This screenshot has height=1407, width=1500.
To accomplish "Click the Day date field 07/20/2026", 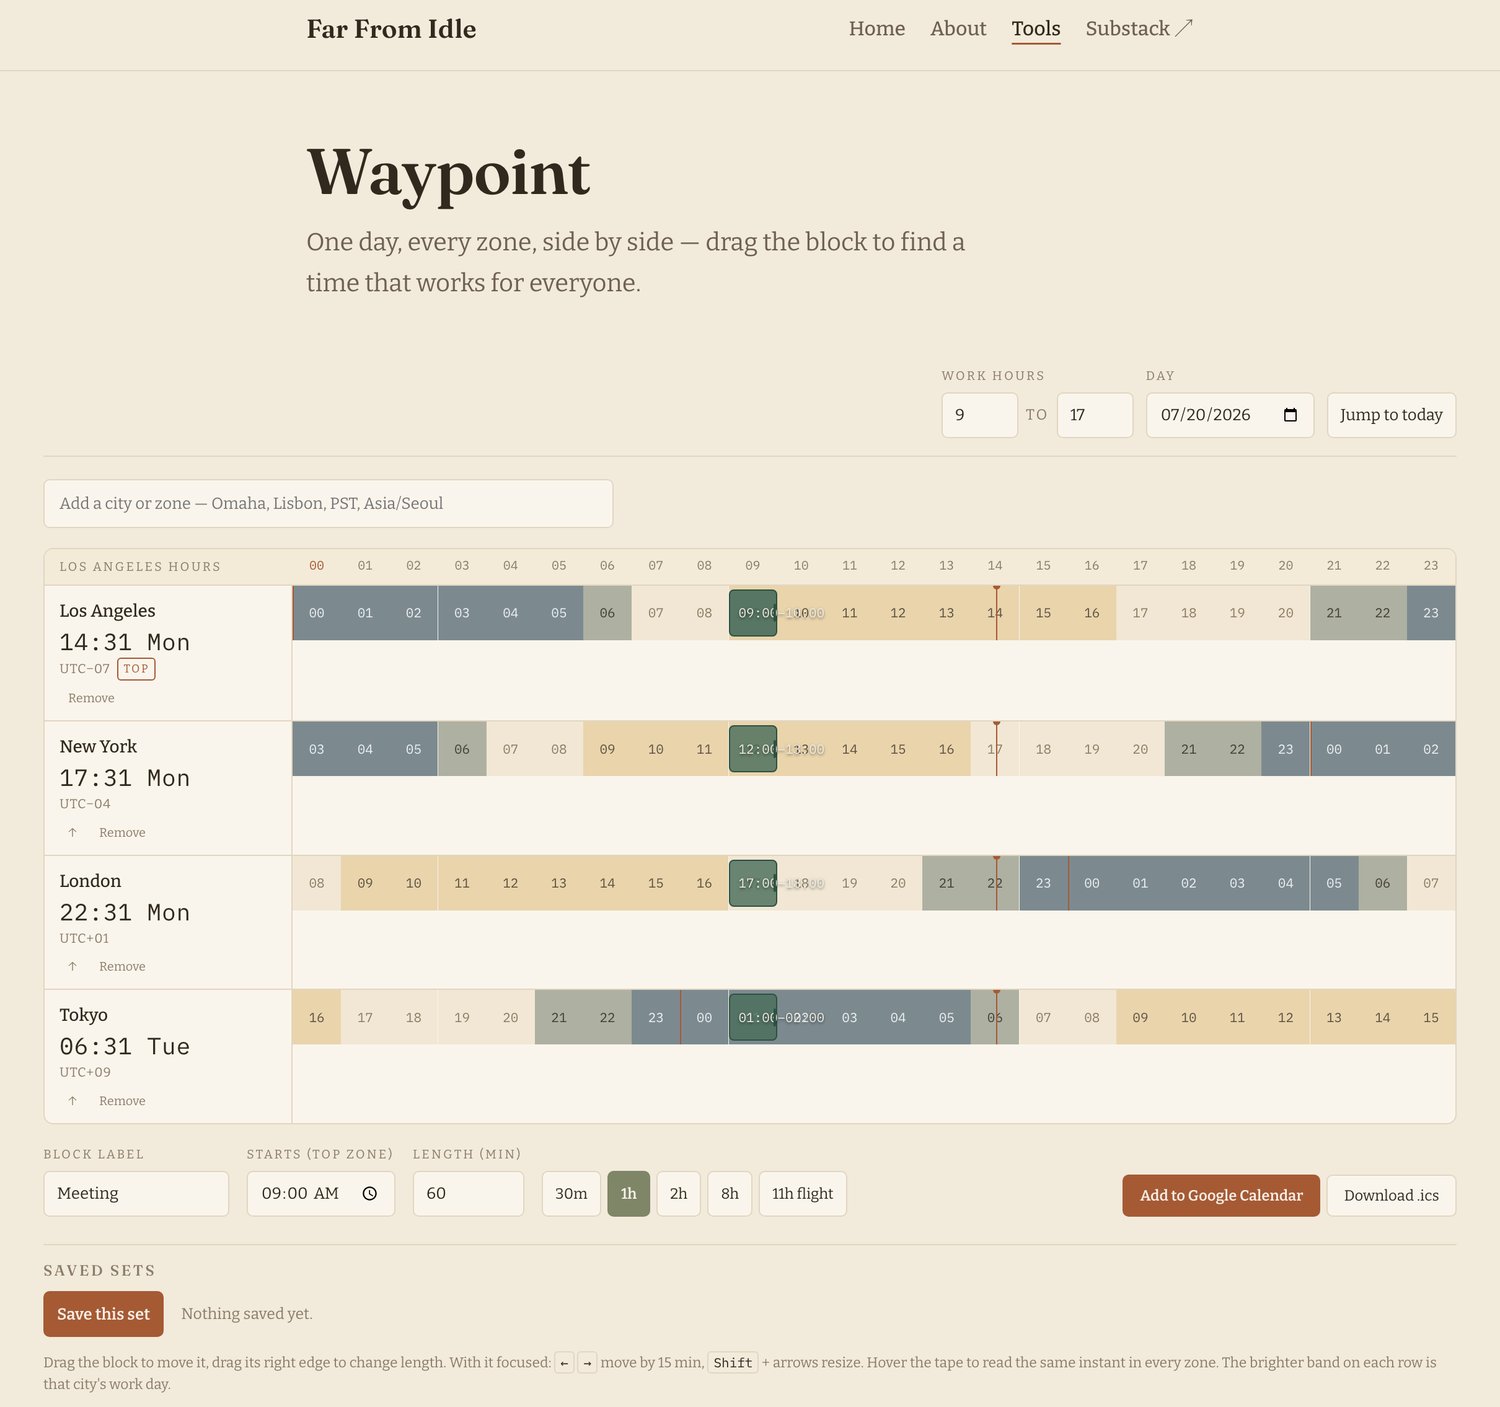I will point(1230,415).
